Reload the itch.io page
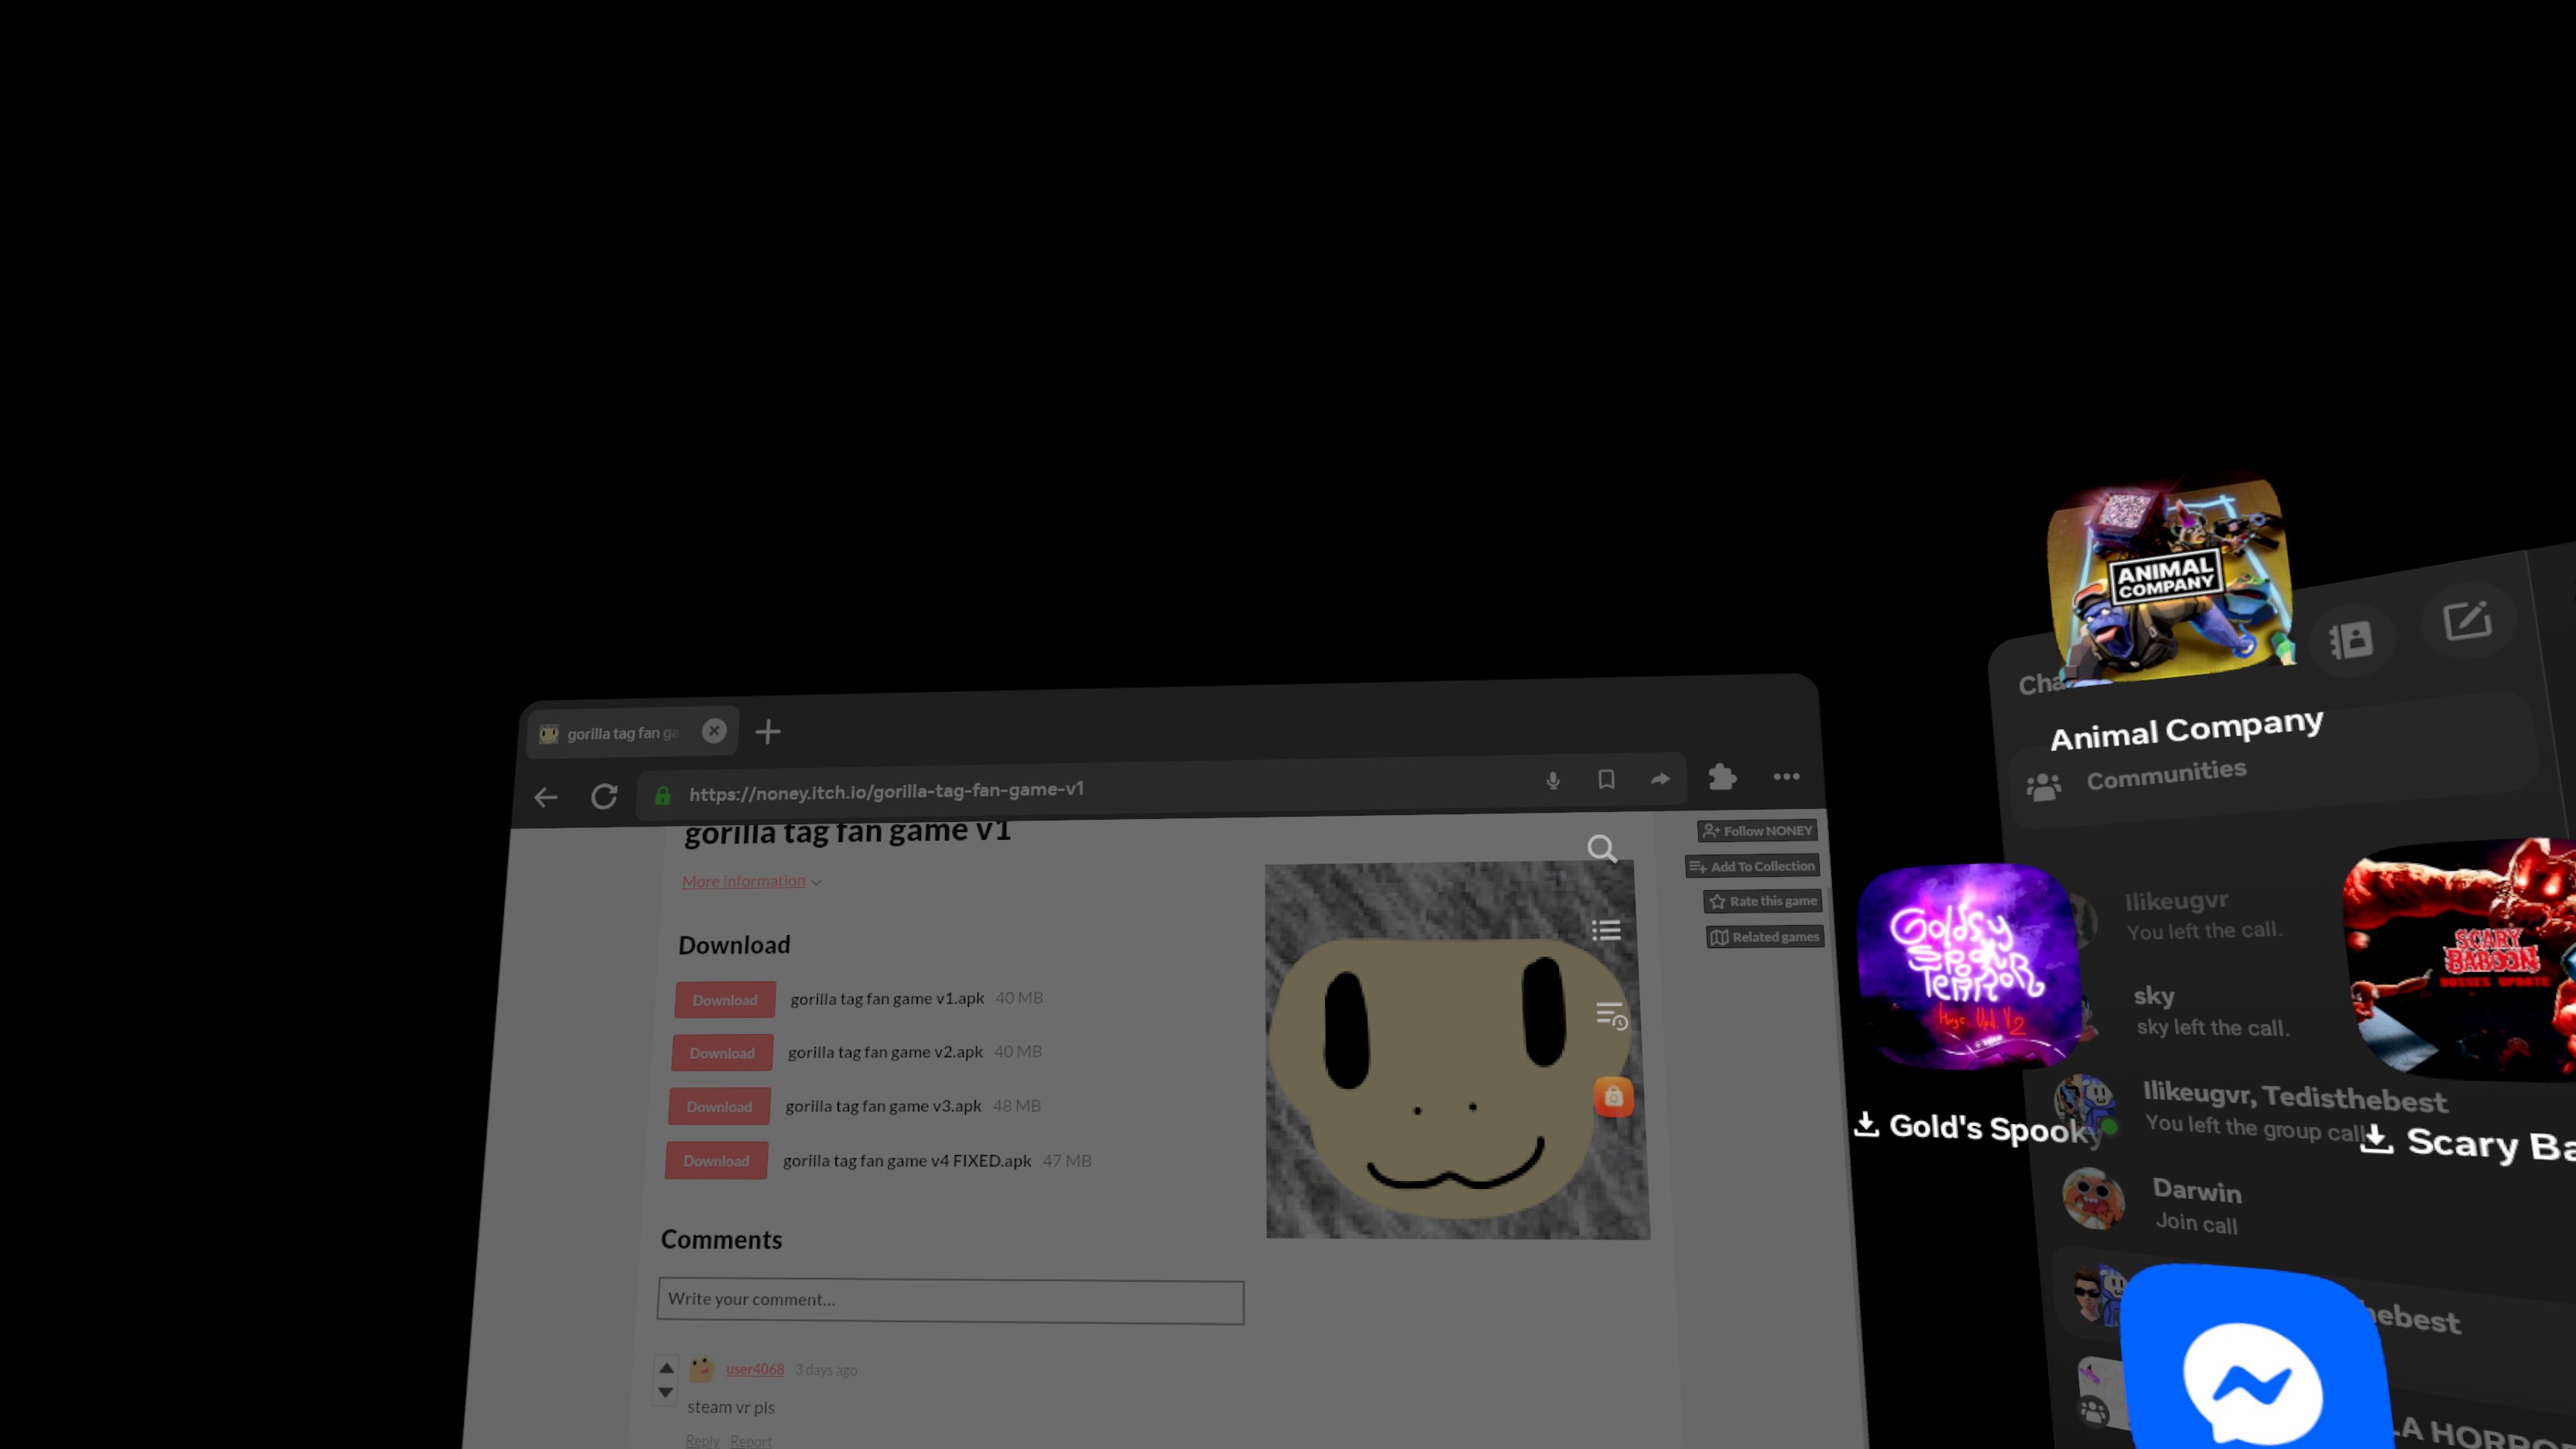 click(x=604, y=796)
